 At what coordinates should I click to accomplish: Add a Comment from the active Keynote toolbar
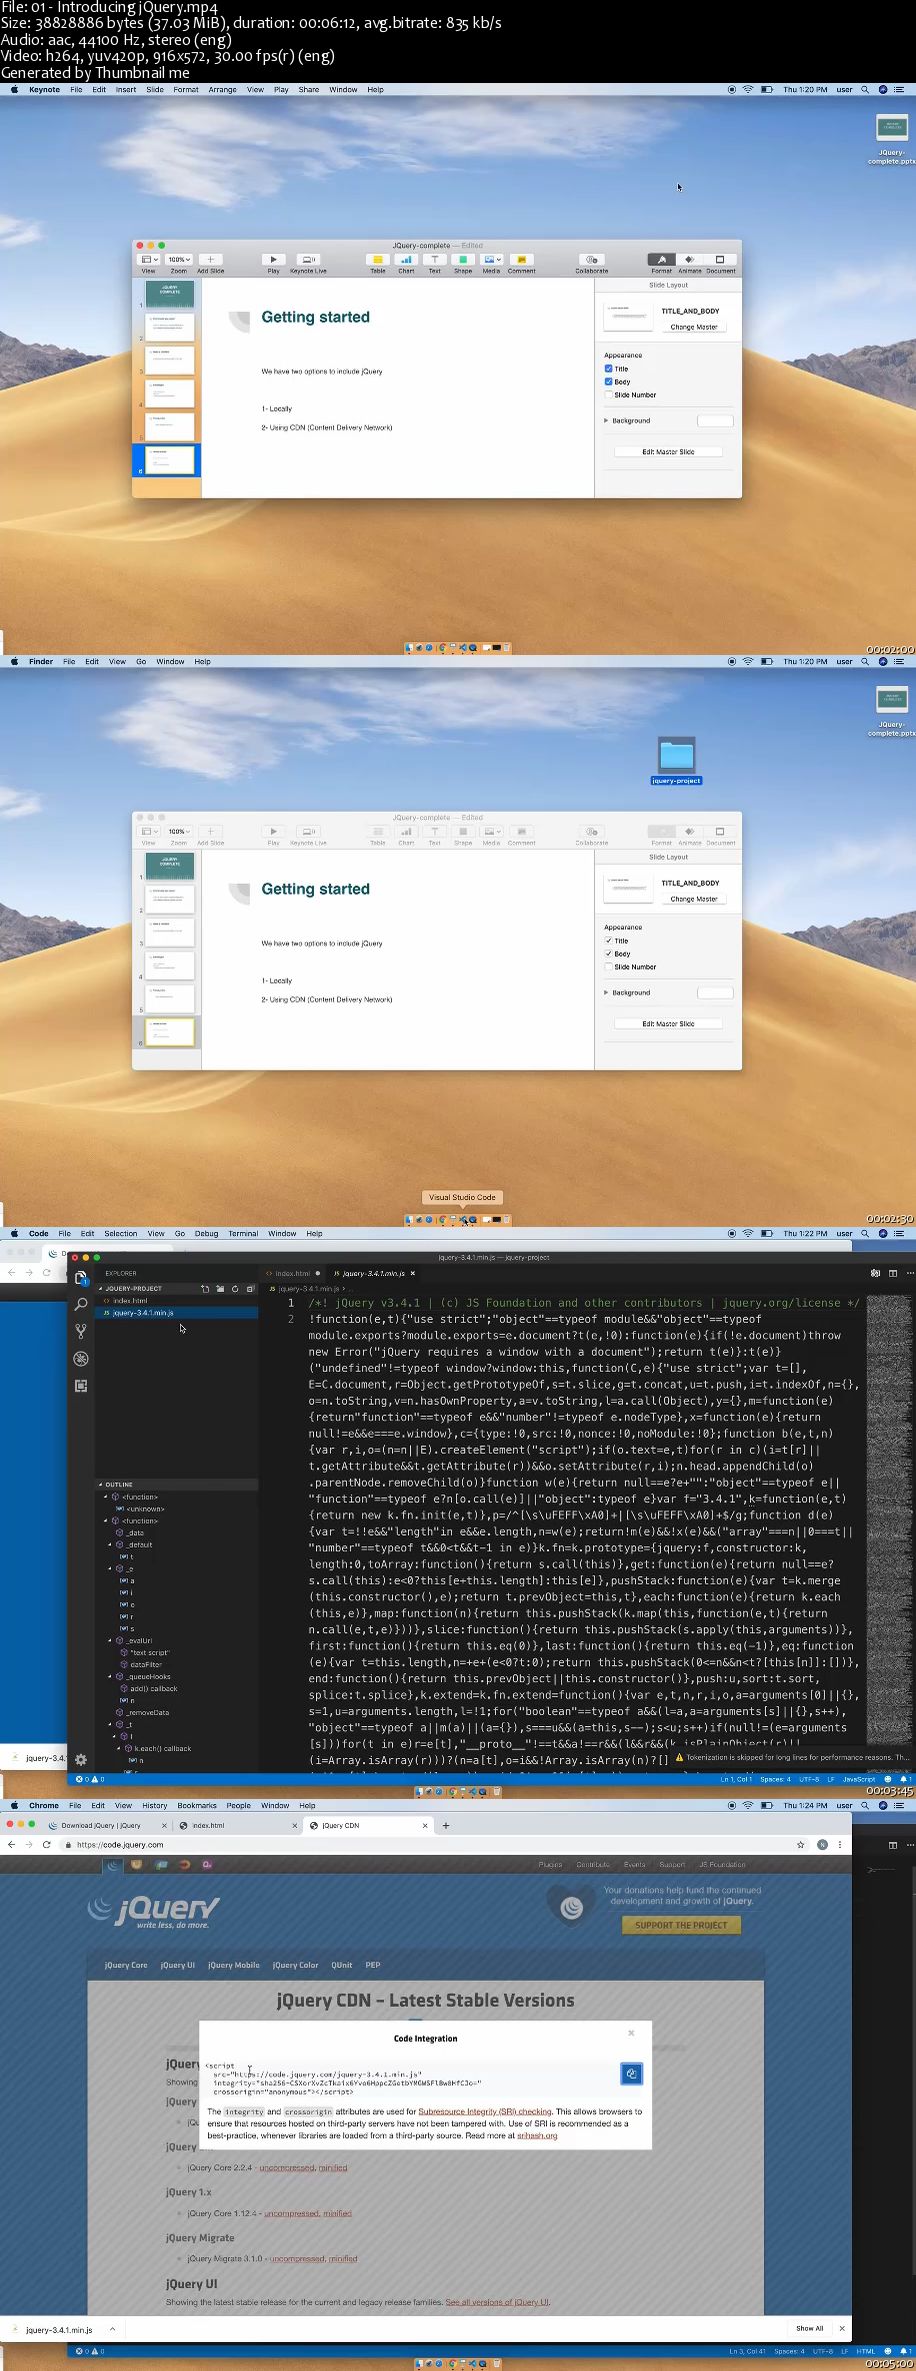coord(521,260)
